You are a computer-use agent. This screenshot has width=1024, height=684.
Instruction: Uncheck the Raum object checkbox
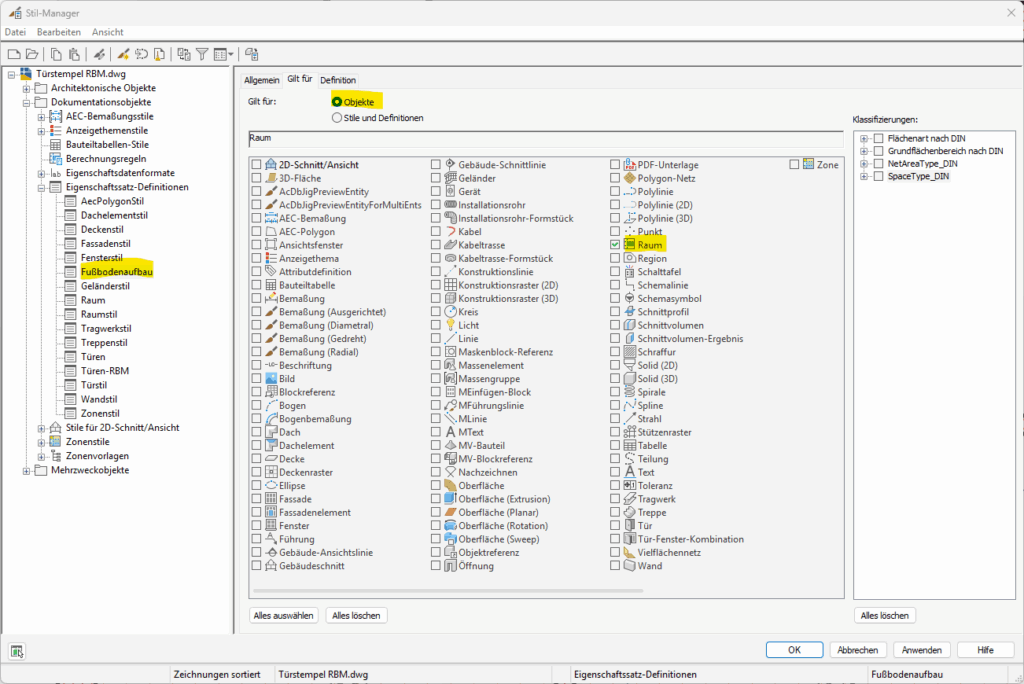tap(616, 244)
